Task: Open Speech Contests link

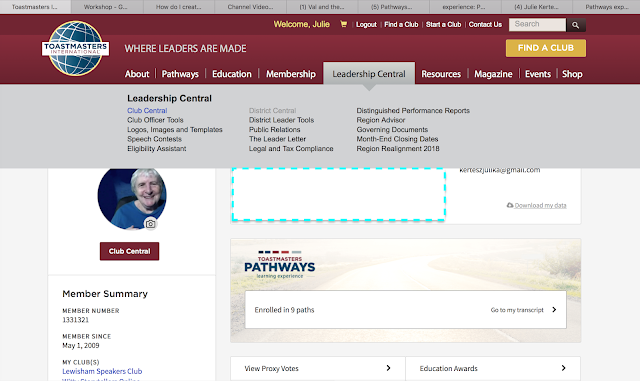Action: click(x=154, y=139)
